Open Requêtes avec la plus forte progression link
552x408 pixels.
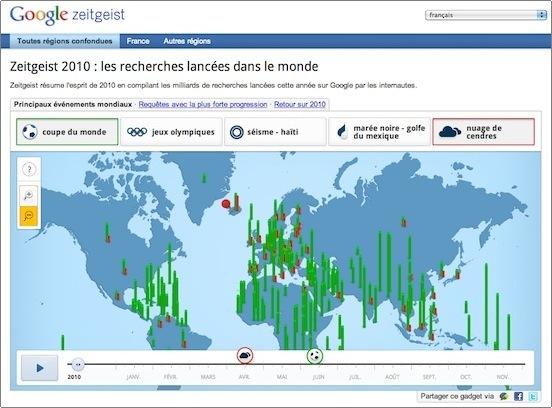click(x=203, y=104)
